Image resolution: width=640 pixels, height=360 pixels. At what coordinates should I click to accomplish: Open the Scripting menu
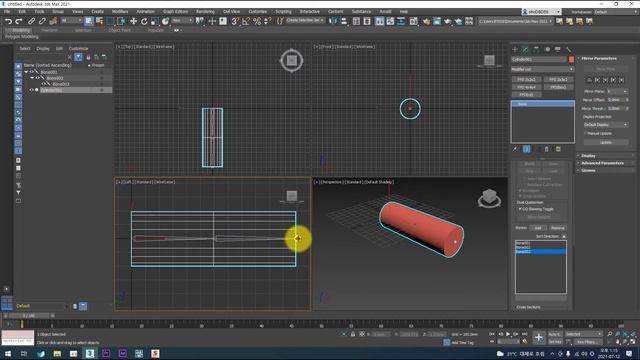283,11
